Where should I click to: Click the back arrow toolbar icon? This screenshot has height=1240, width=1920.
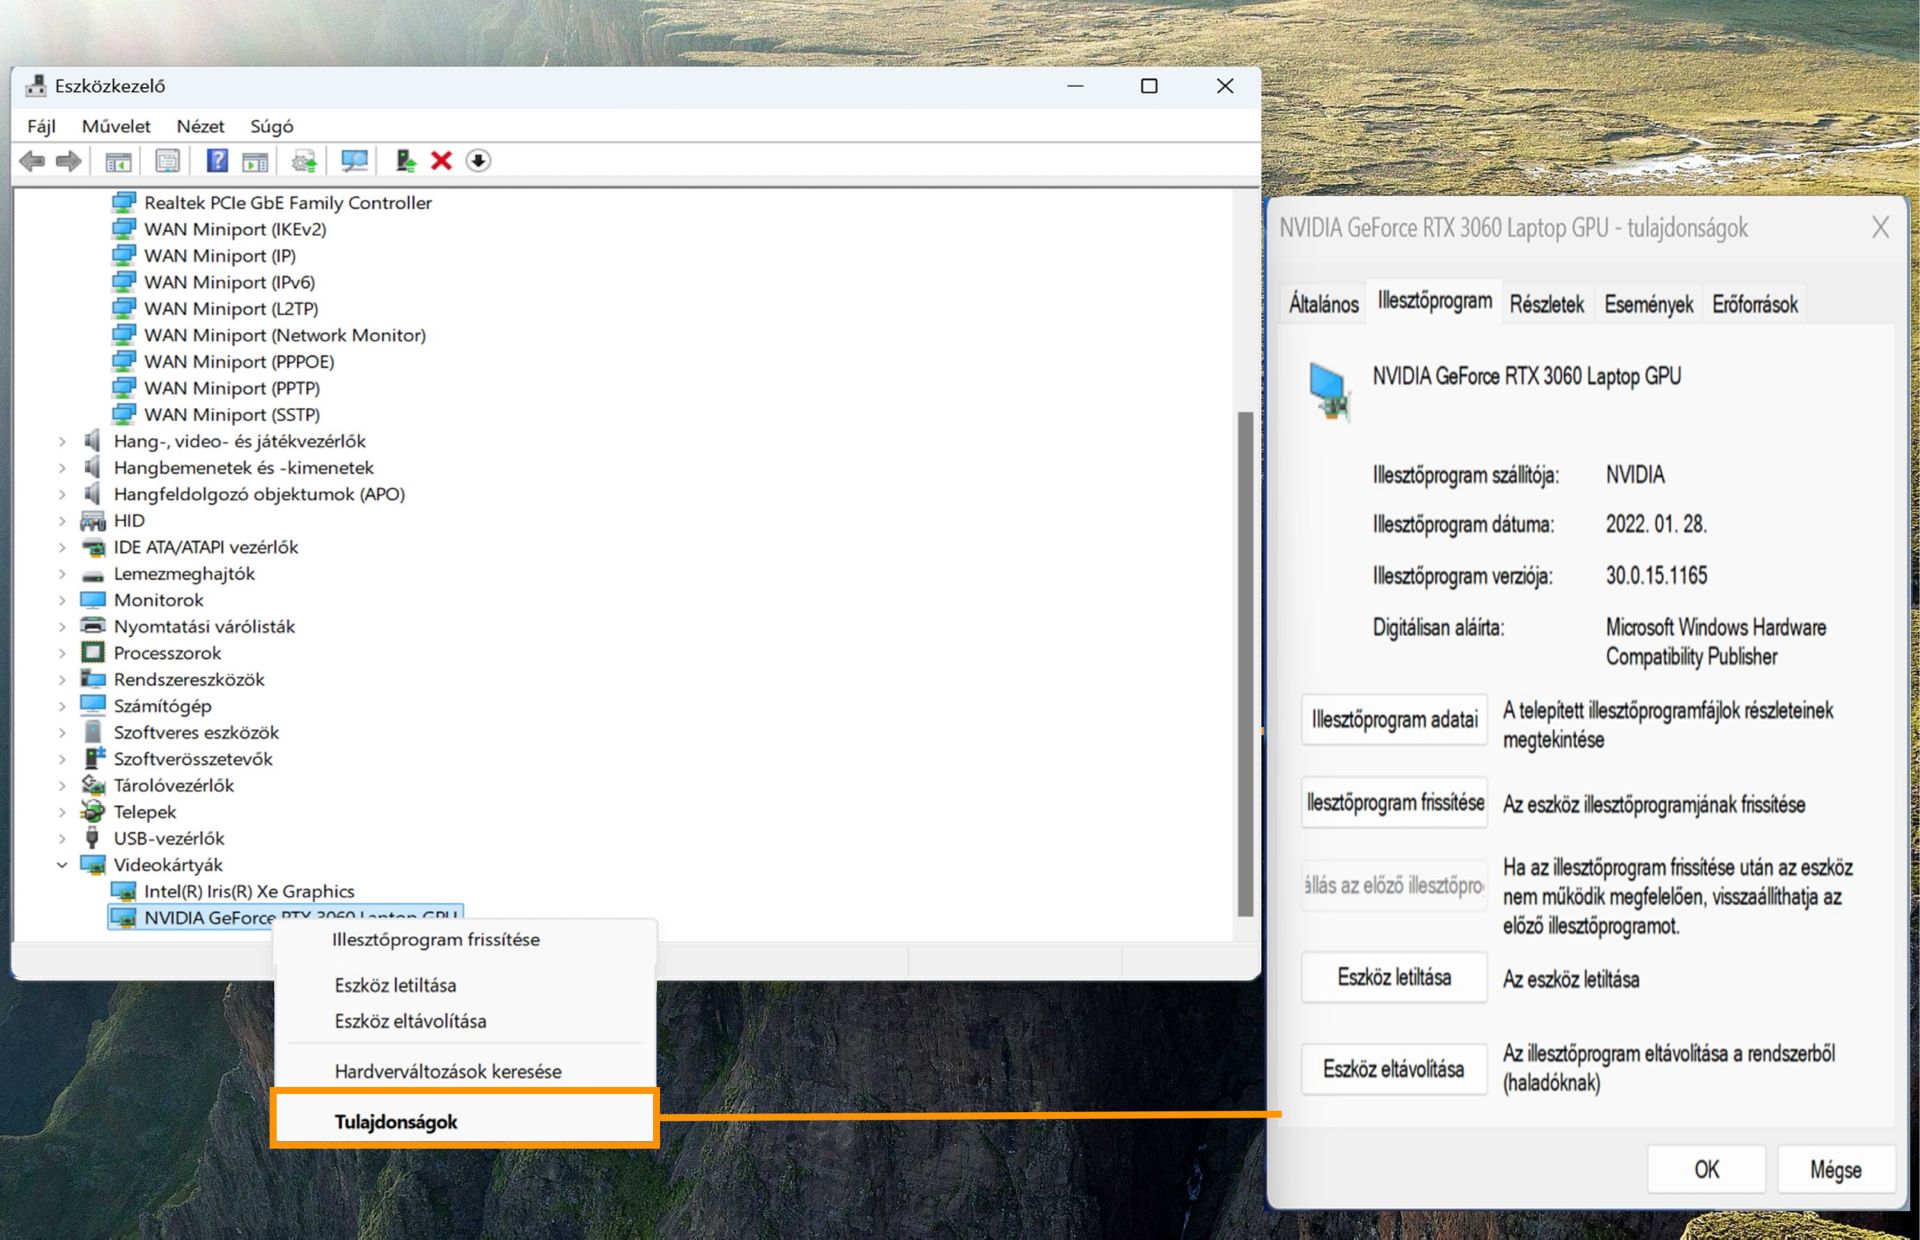(x=32, y=161)
